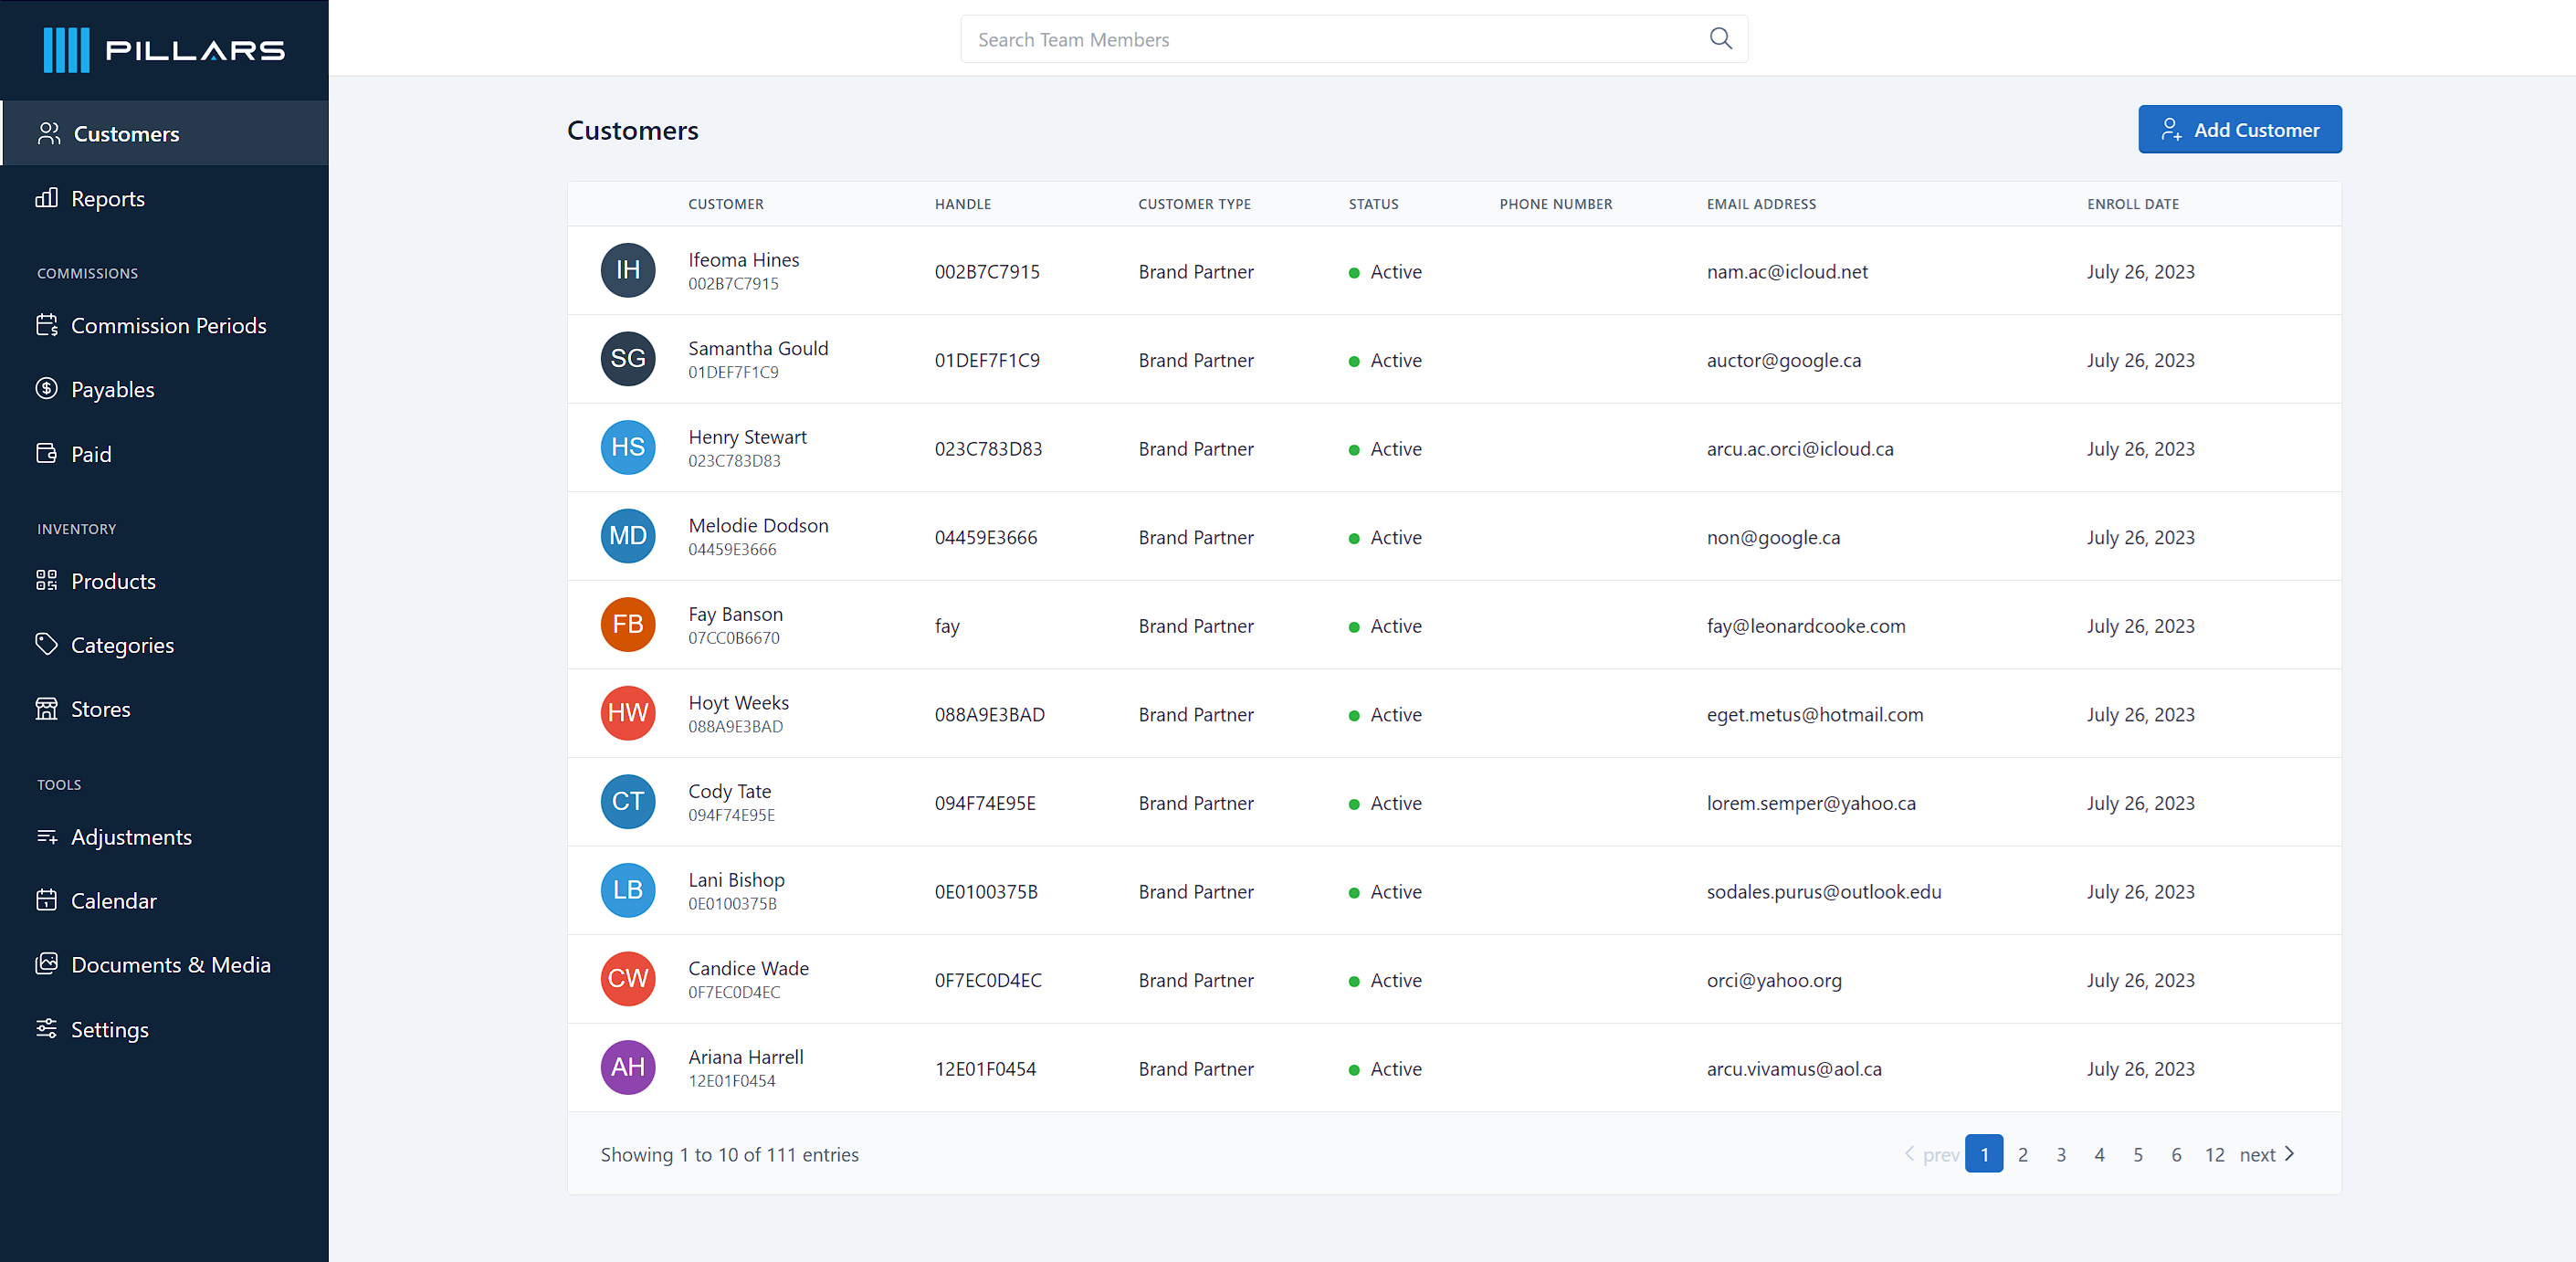Open Paid wallet icon in sidebar

[46, 453]
